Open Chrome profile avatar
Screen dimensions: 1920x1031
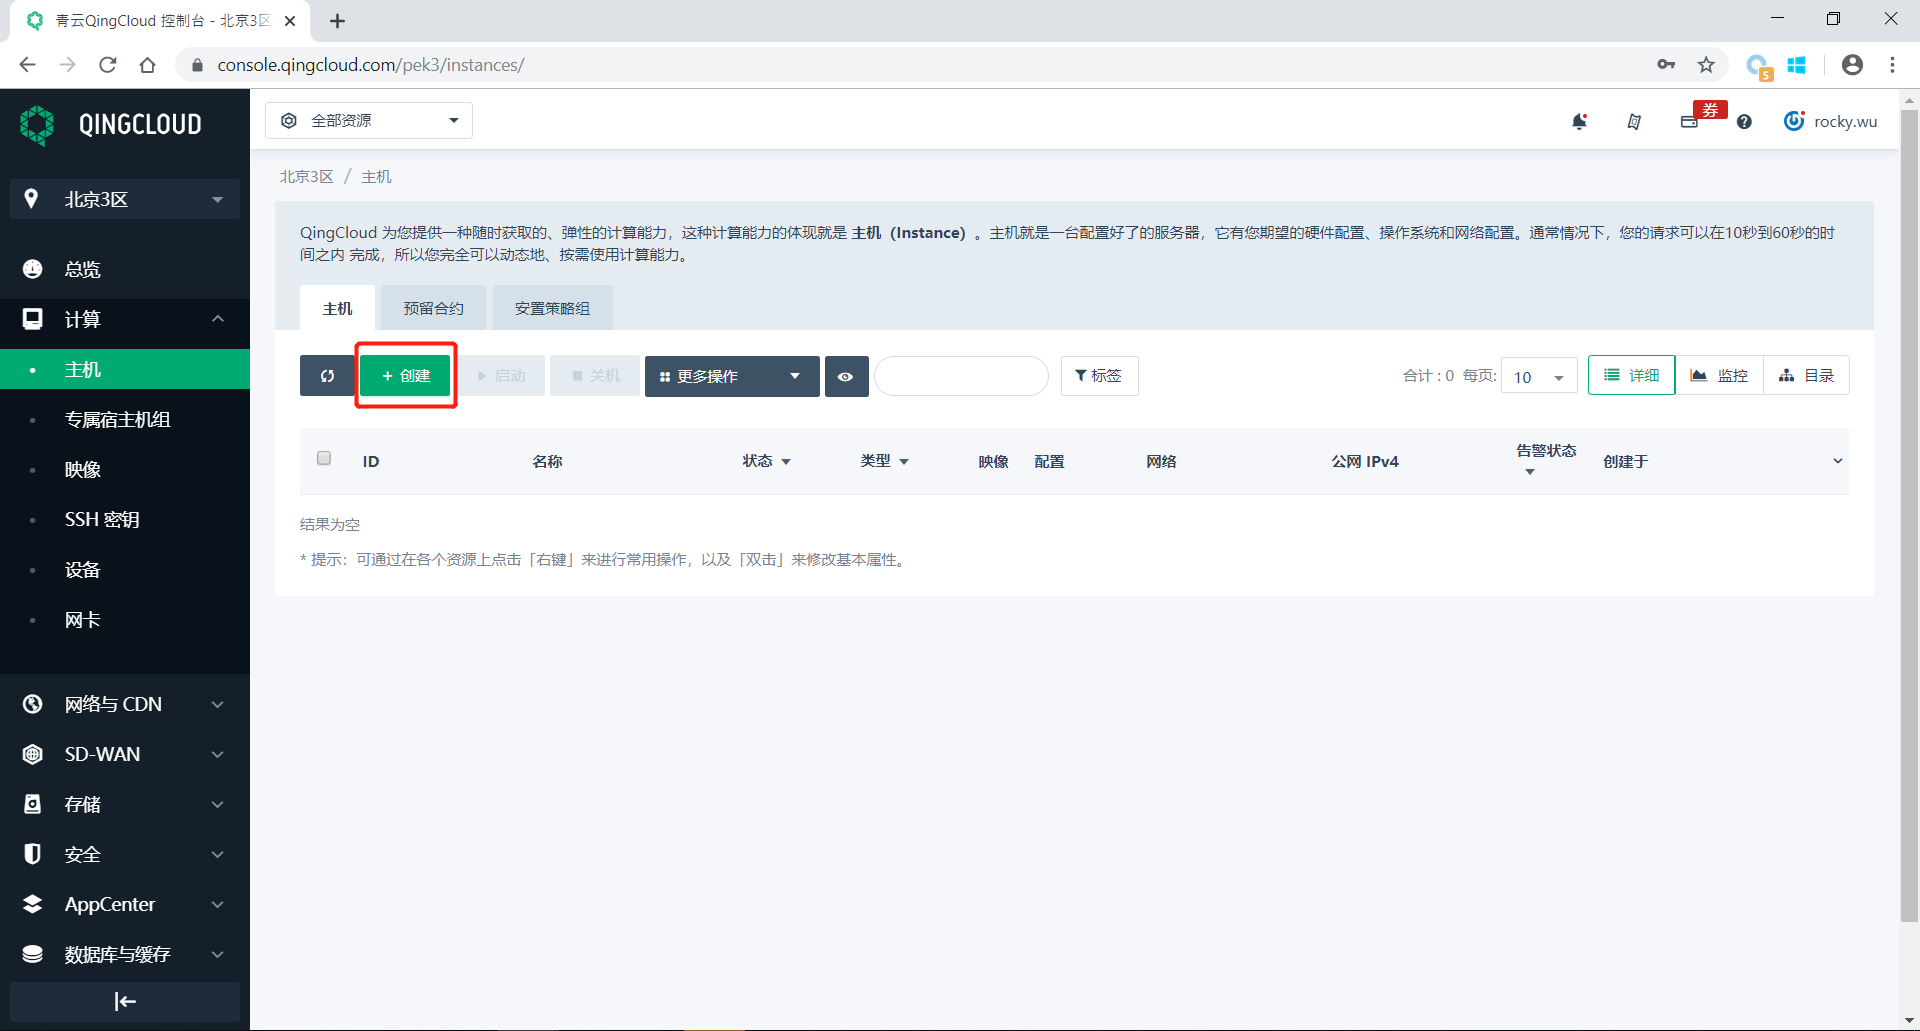pyautogui.click(x=1852, y=65)
